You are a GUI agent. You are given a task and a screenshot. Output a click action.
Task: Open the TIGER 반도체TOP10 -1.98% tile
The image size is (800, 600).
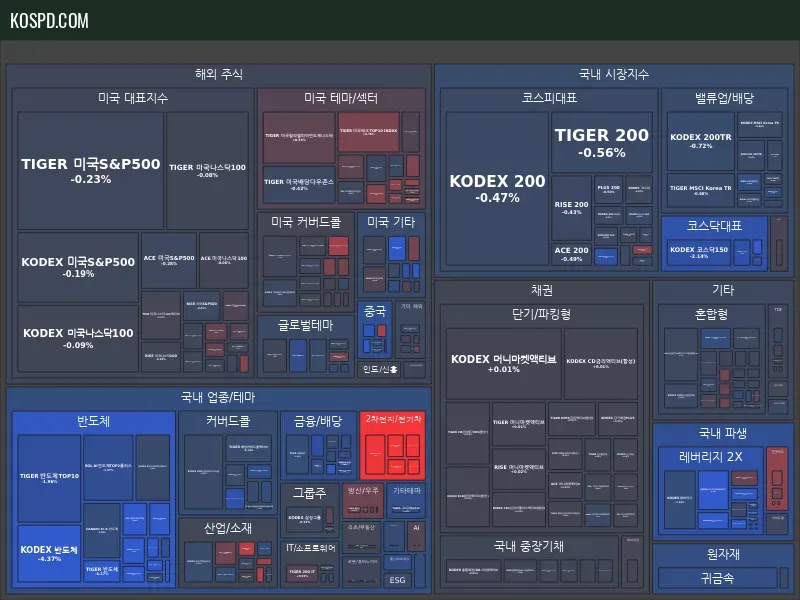(49, 479)
